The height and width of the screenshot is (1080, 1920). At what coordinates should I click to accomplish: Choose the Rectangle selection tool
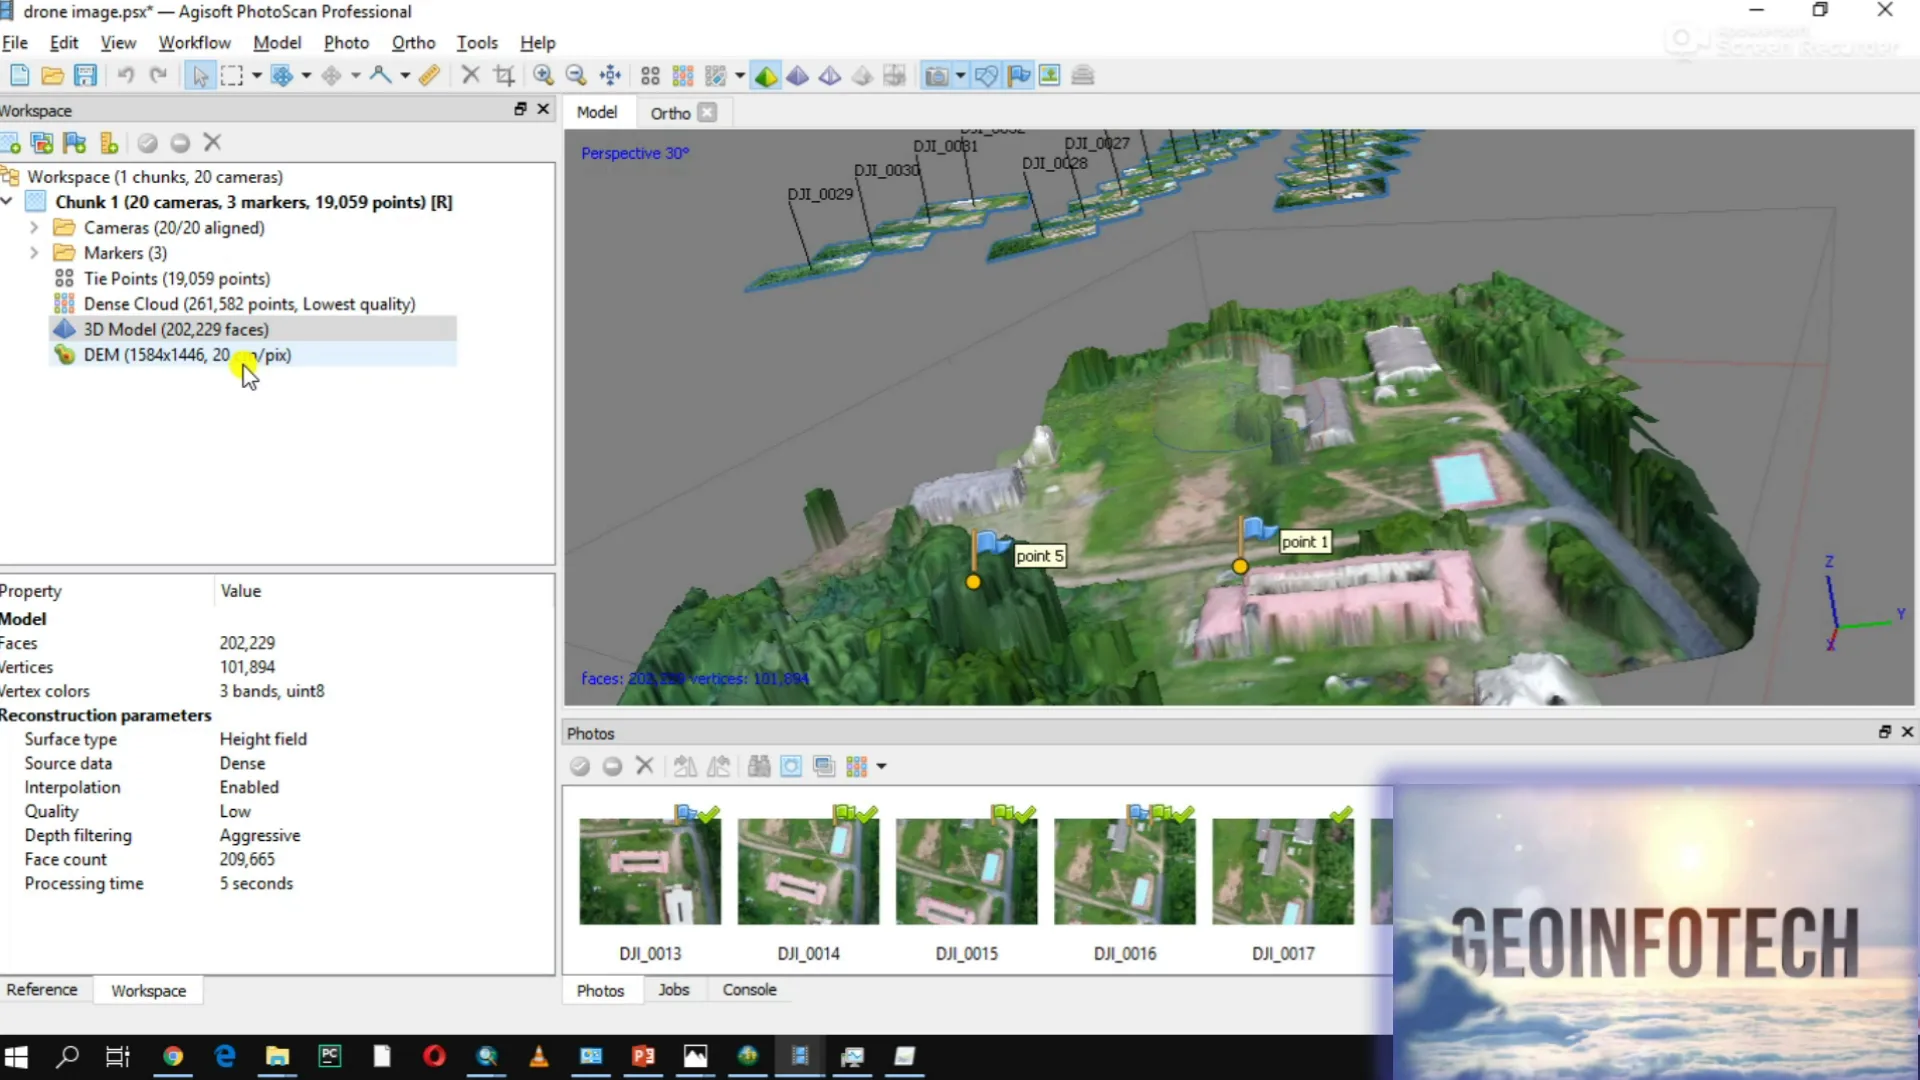232,75
